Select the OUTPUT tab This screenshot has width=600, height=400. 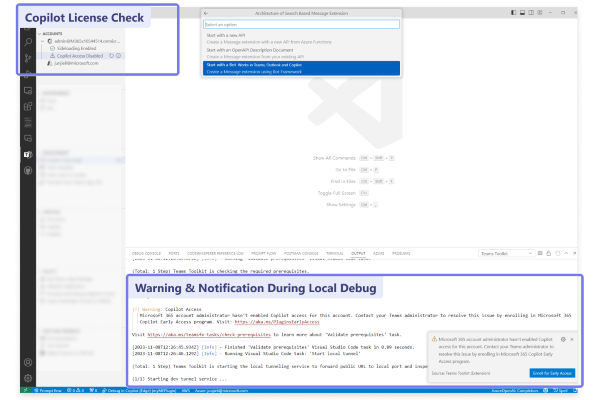click(358, 253)
